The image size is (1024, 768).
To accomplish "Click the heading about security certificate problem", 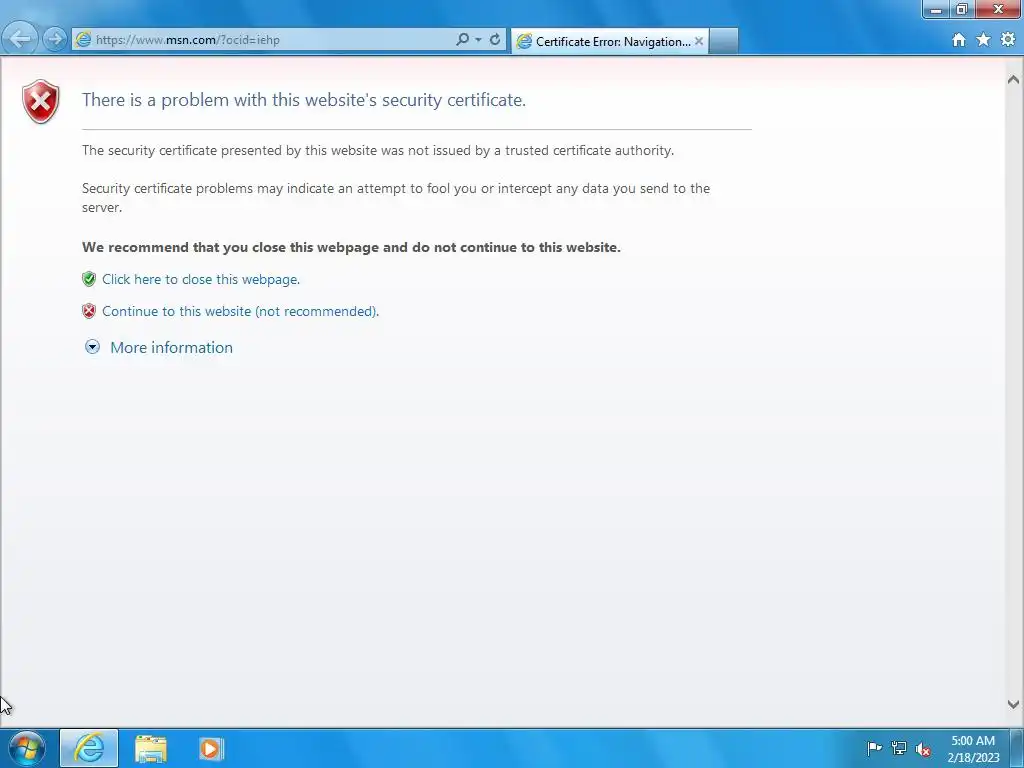I will click(304, 100).
